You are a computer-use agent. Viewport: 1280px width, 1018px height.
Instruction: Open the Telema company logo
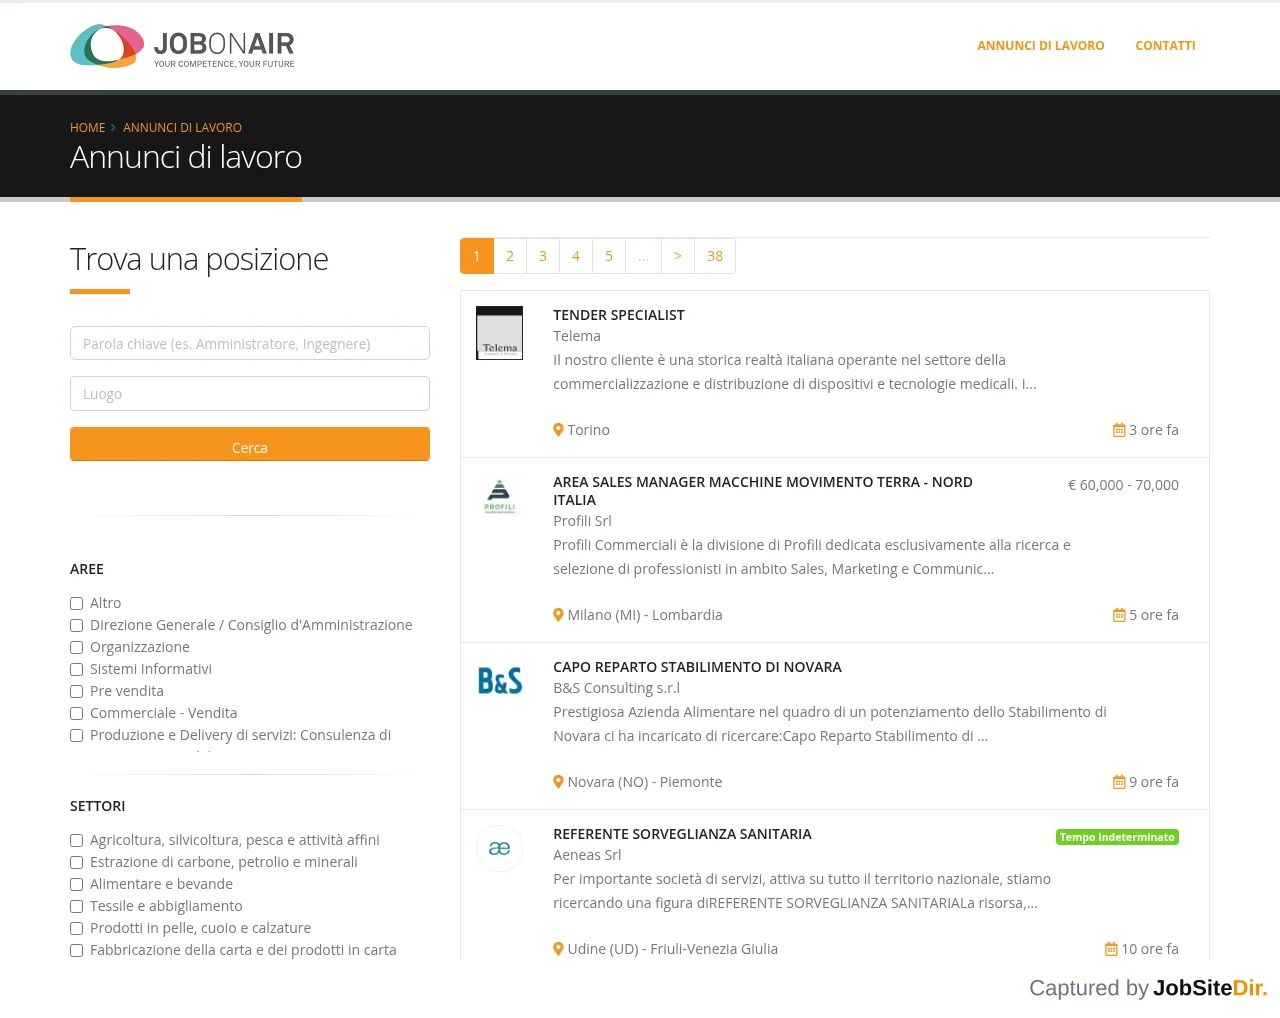499,333
